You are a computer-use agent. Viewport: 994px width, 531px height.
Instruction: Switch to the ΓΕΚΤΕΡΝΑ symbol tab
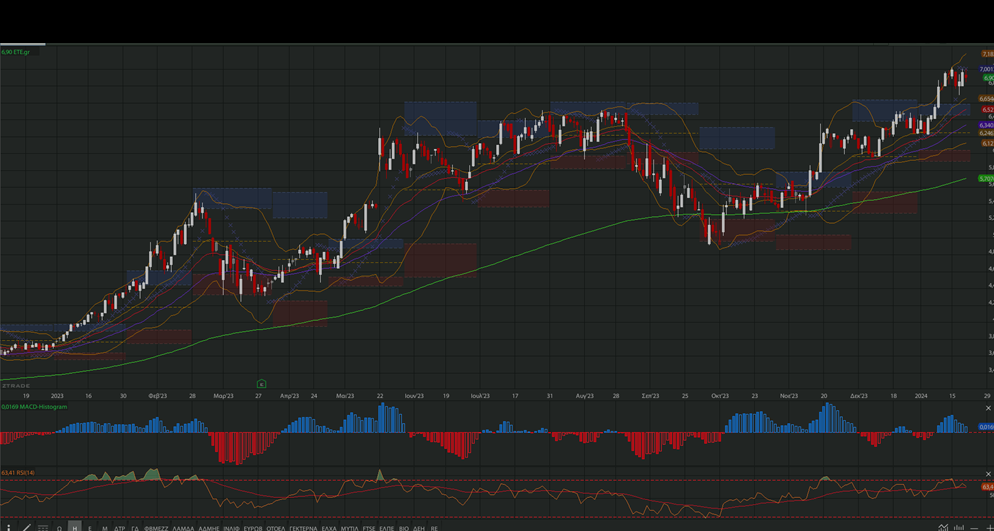point(304,528)
